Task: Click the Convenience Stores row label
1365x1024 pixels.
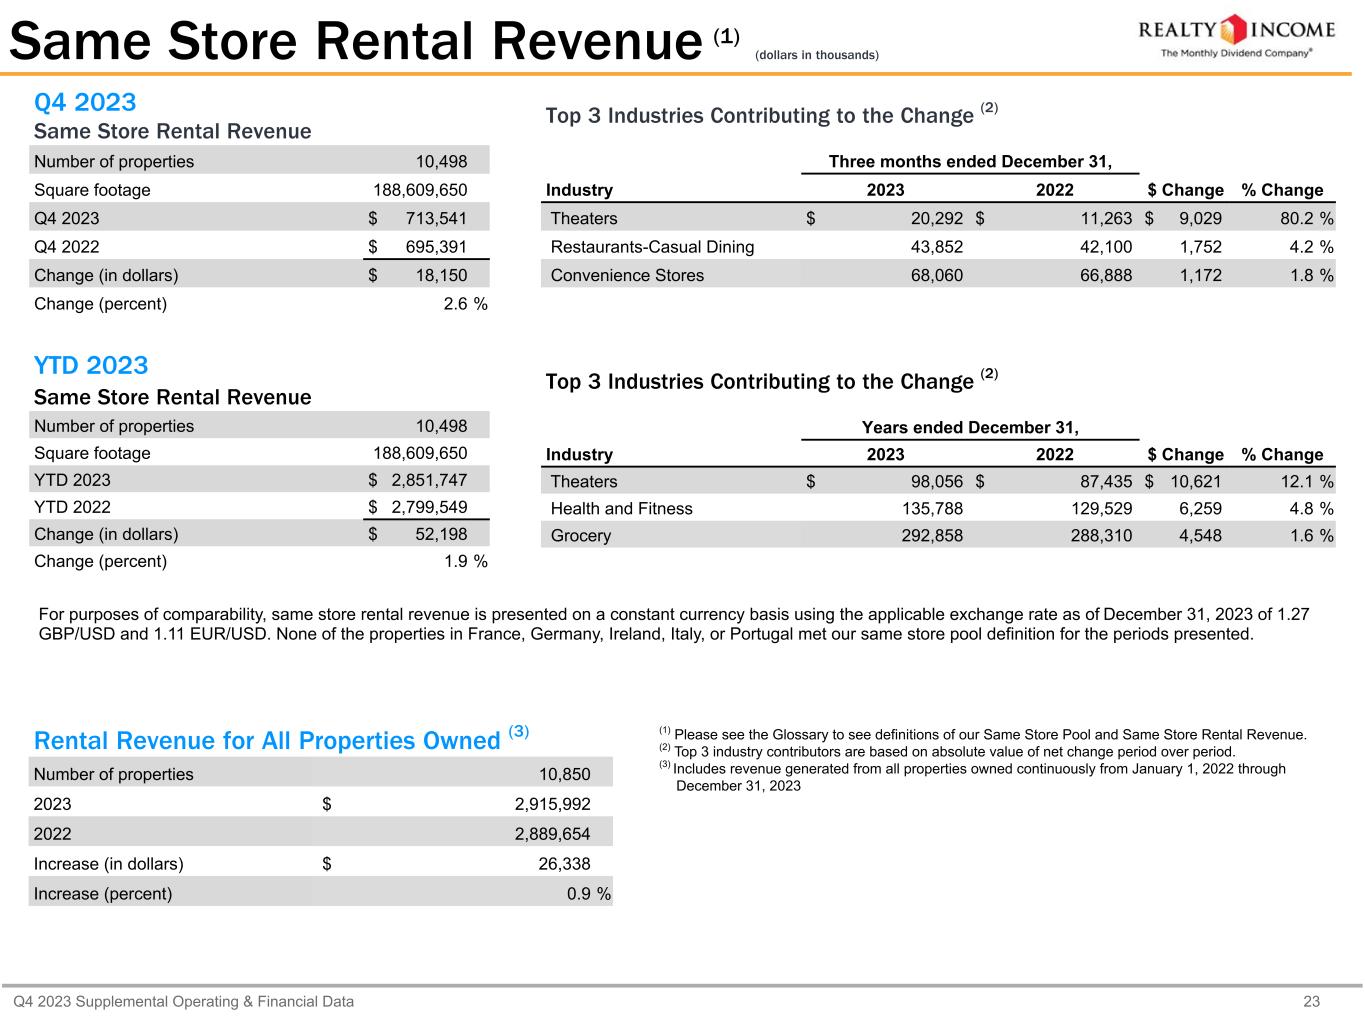Action: pyautogui.click(x=627, y=275)
